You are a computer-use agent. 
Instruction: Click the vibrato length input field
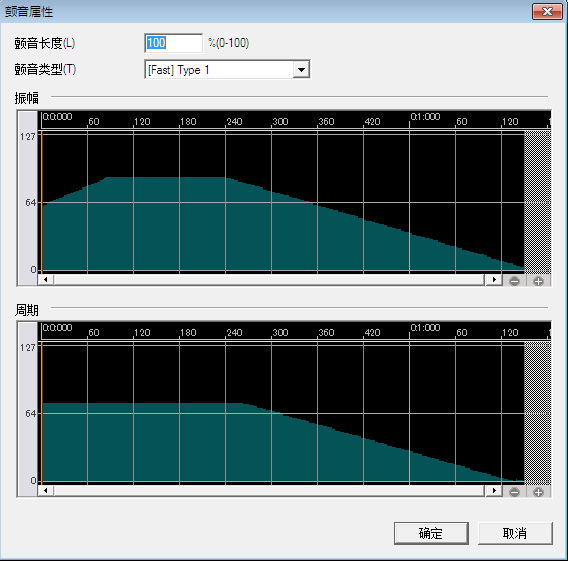tap(174, 43)
